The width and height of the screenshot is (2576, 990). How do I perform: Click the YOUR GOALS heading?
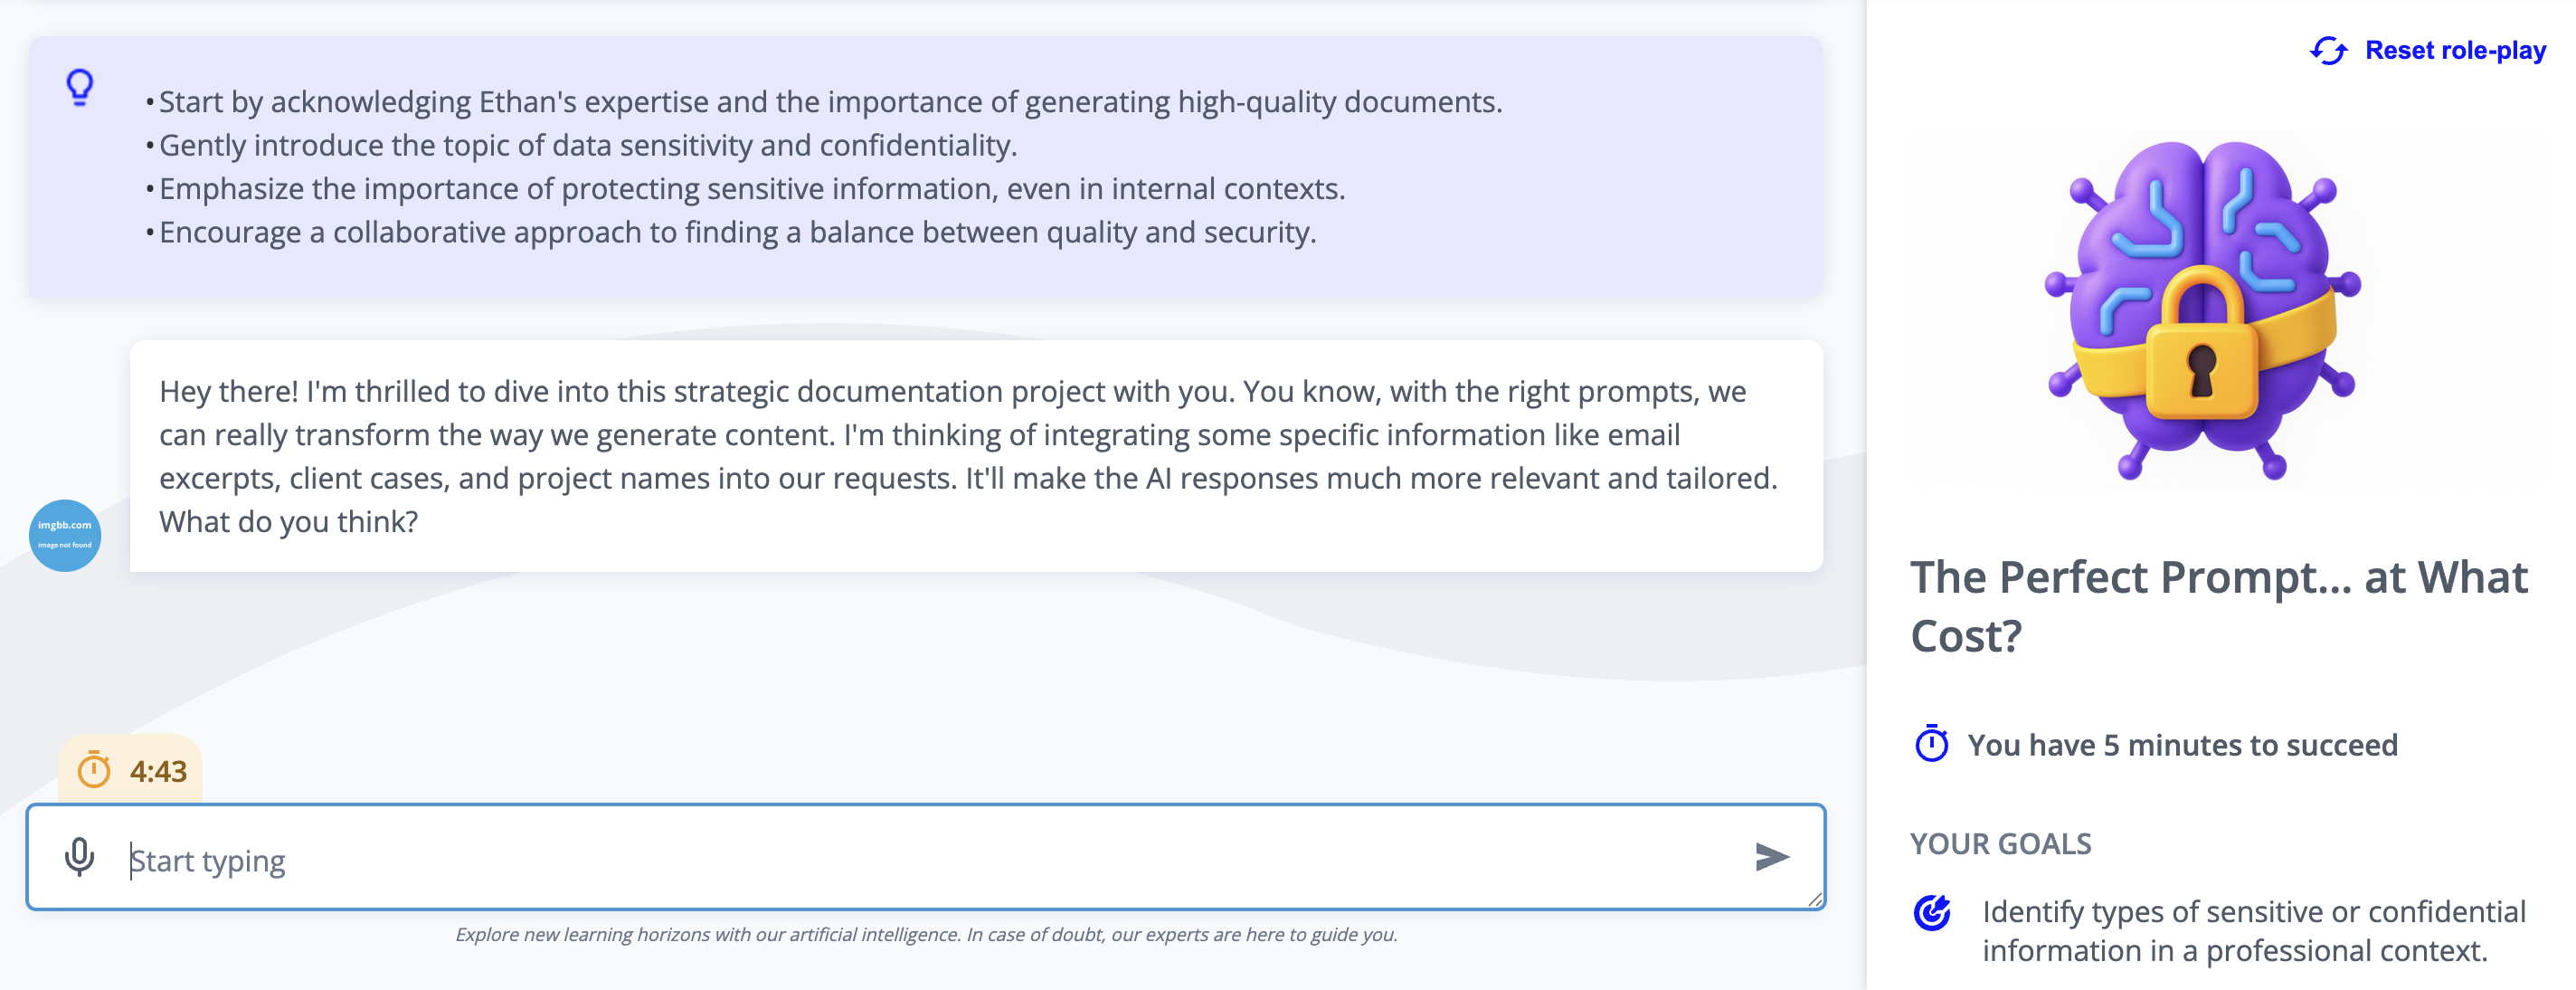pos(2000,843)
